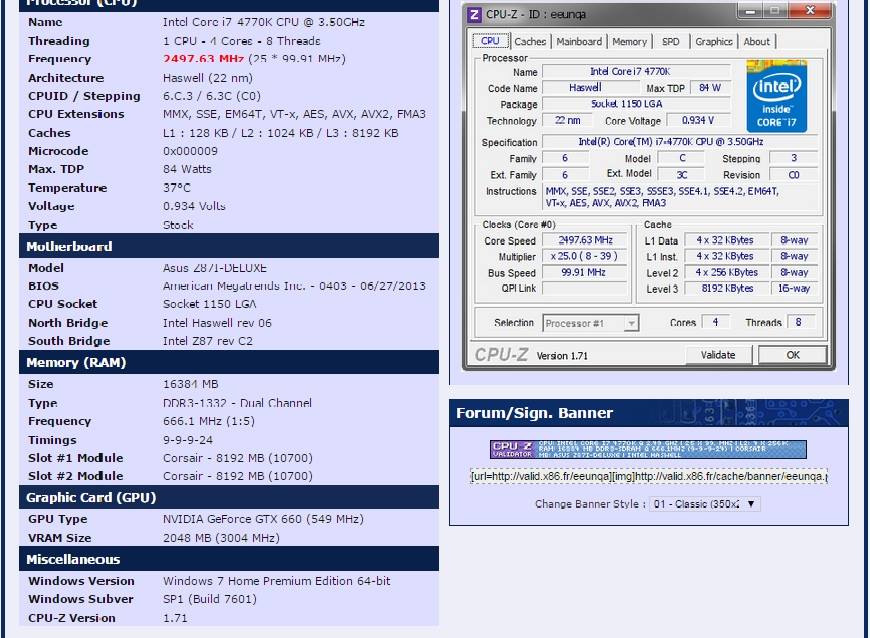The image size is (870, 638).
Task: Click the Technology field '22 nm' in CPU-Z
Action: click(568, 120)
